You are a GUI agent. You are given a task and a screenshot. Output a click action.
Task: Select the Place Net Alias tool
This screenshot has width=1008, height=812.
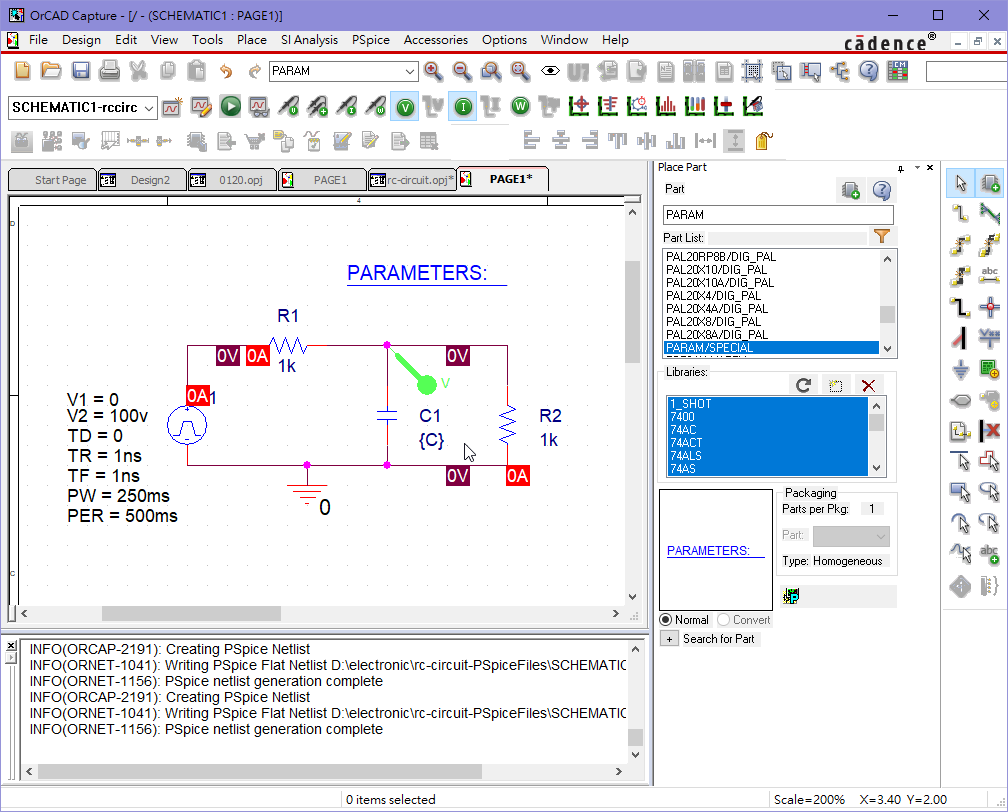[989, 275]
